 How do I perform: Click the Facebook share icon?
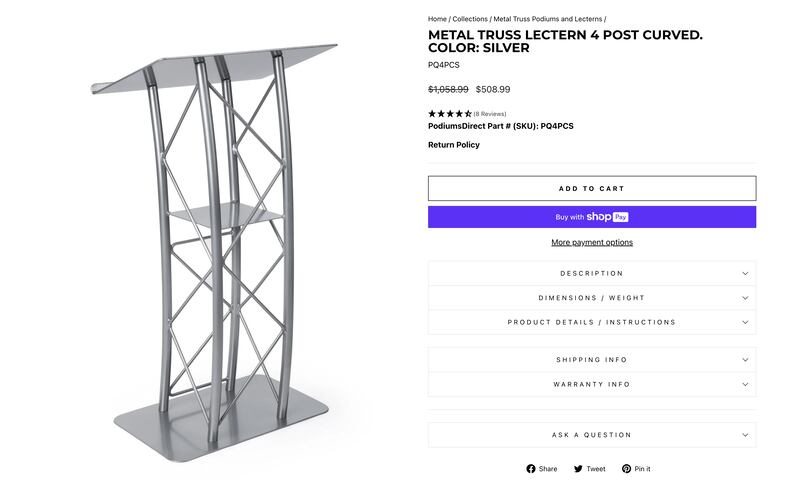(x=531, y=469)
